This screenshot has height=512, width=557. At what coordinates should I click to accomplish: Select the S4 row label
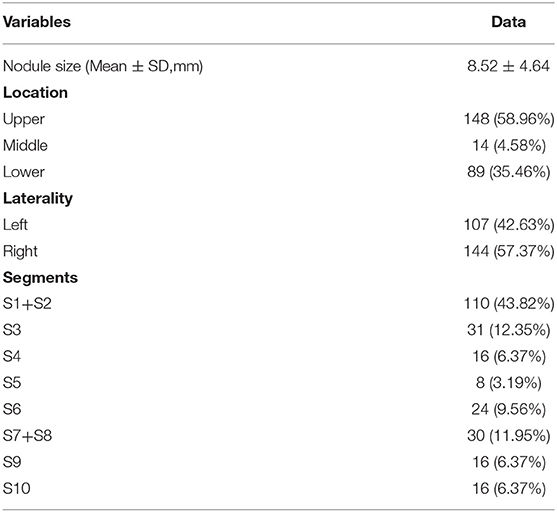pos(12,356)
